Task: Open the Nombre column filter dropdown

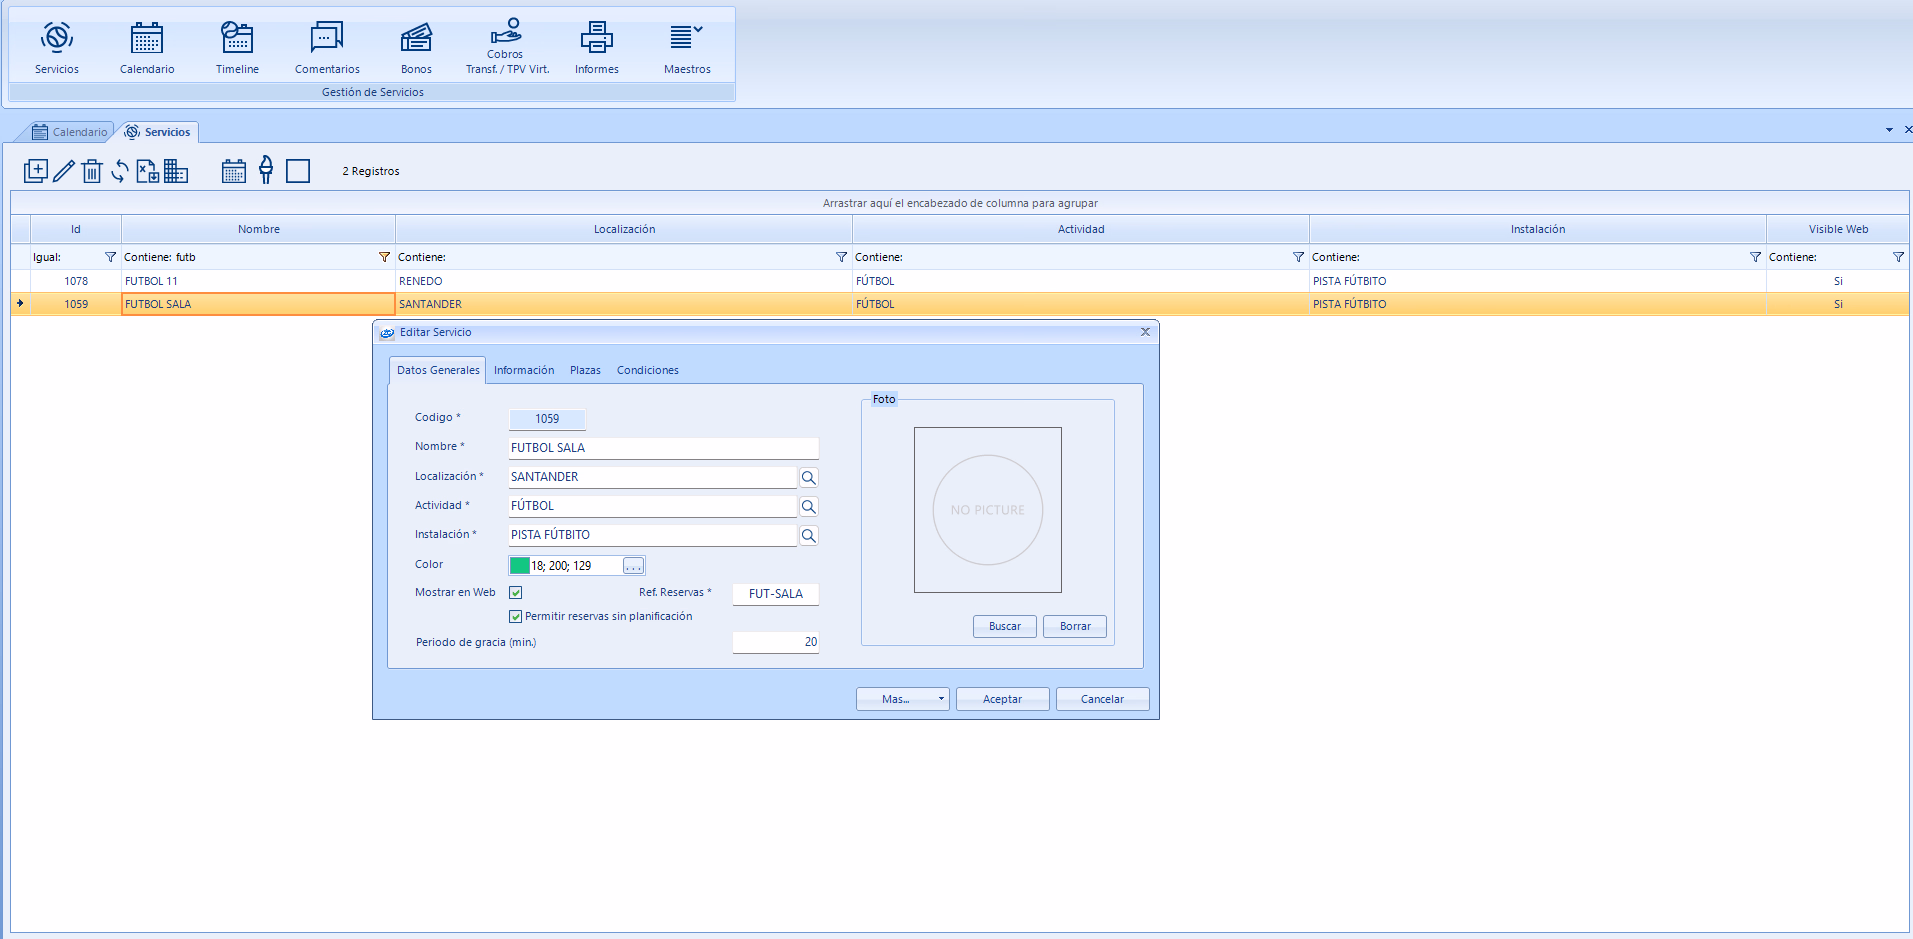Action: 384,257
